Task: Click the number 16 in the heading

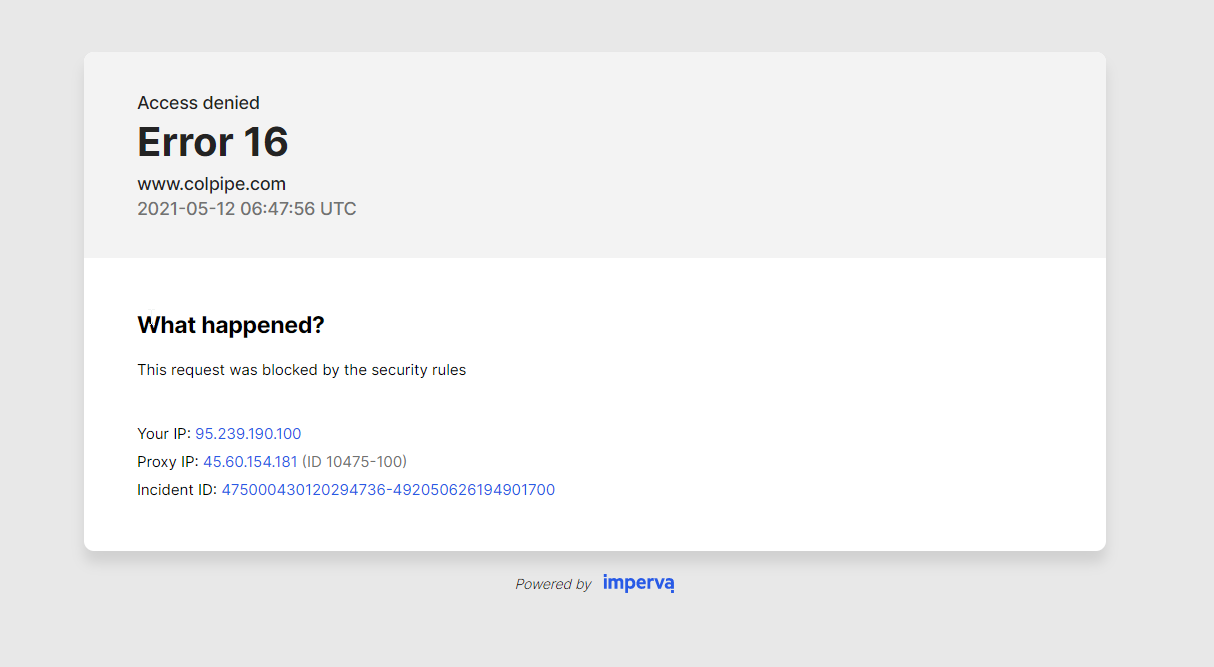Action: [266, 142]
